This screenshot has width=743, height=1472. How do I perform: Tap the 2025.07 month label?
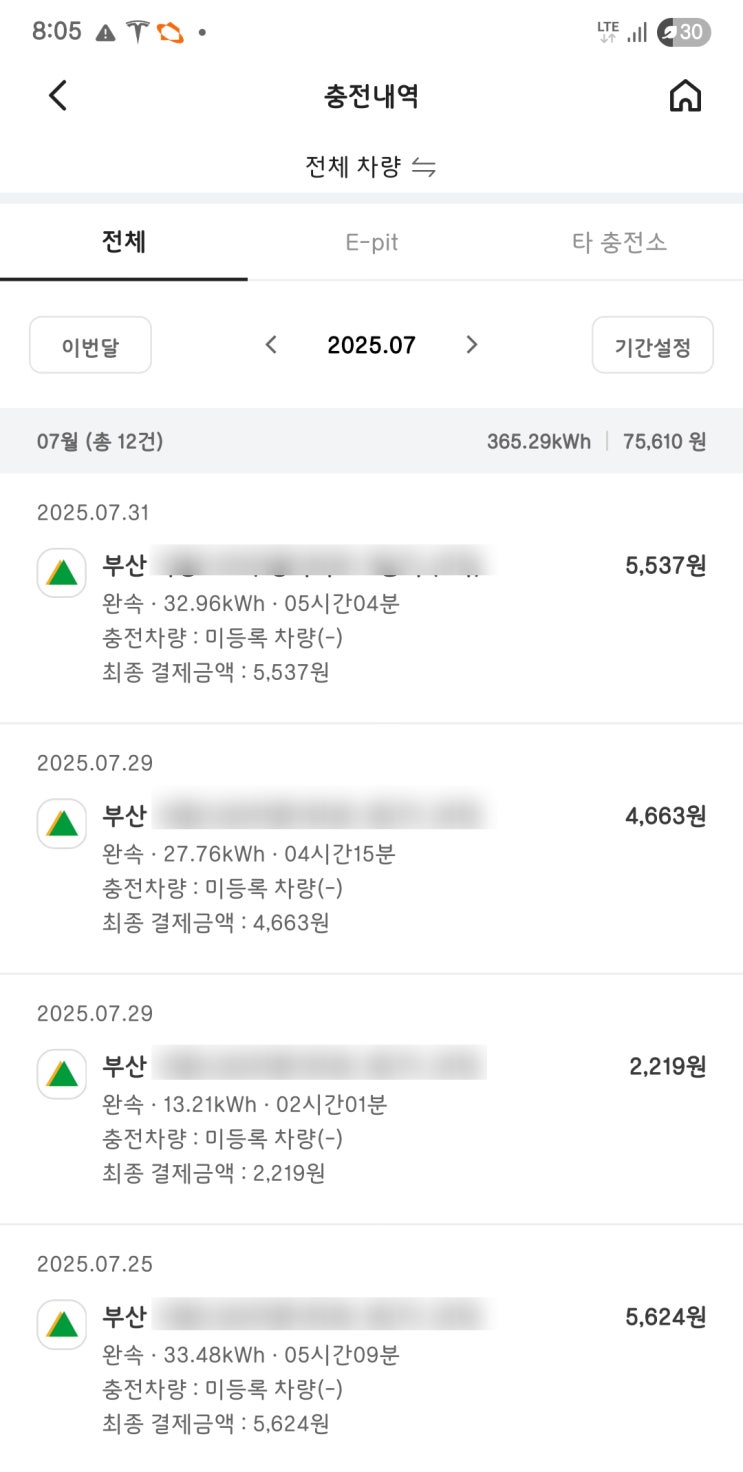[371, 345]
